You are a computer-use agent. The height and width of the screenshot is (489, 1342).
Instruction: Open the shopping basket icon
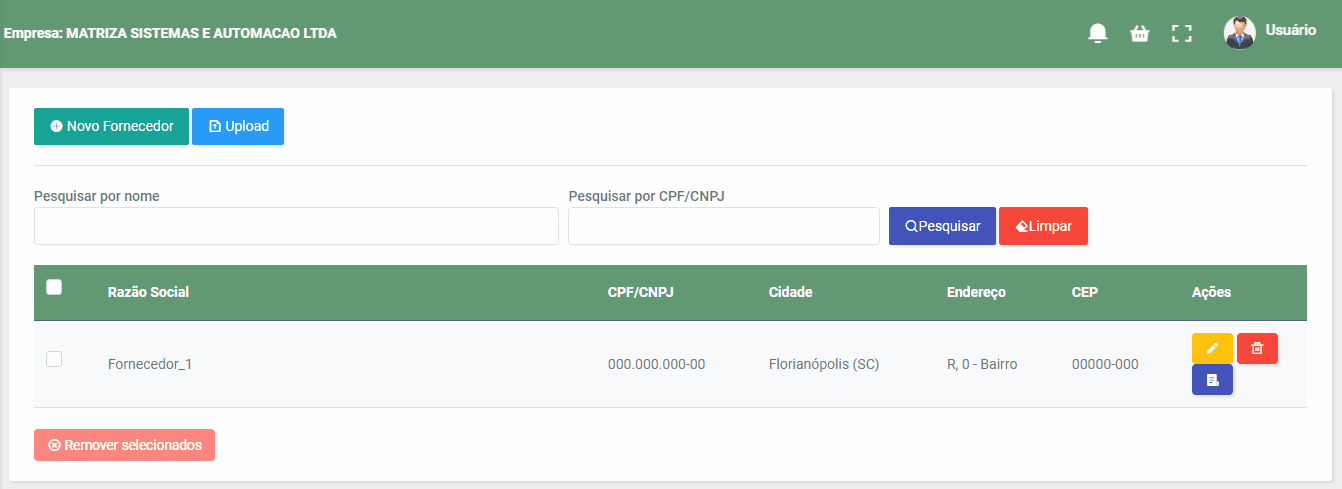point(1140,33)
